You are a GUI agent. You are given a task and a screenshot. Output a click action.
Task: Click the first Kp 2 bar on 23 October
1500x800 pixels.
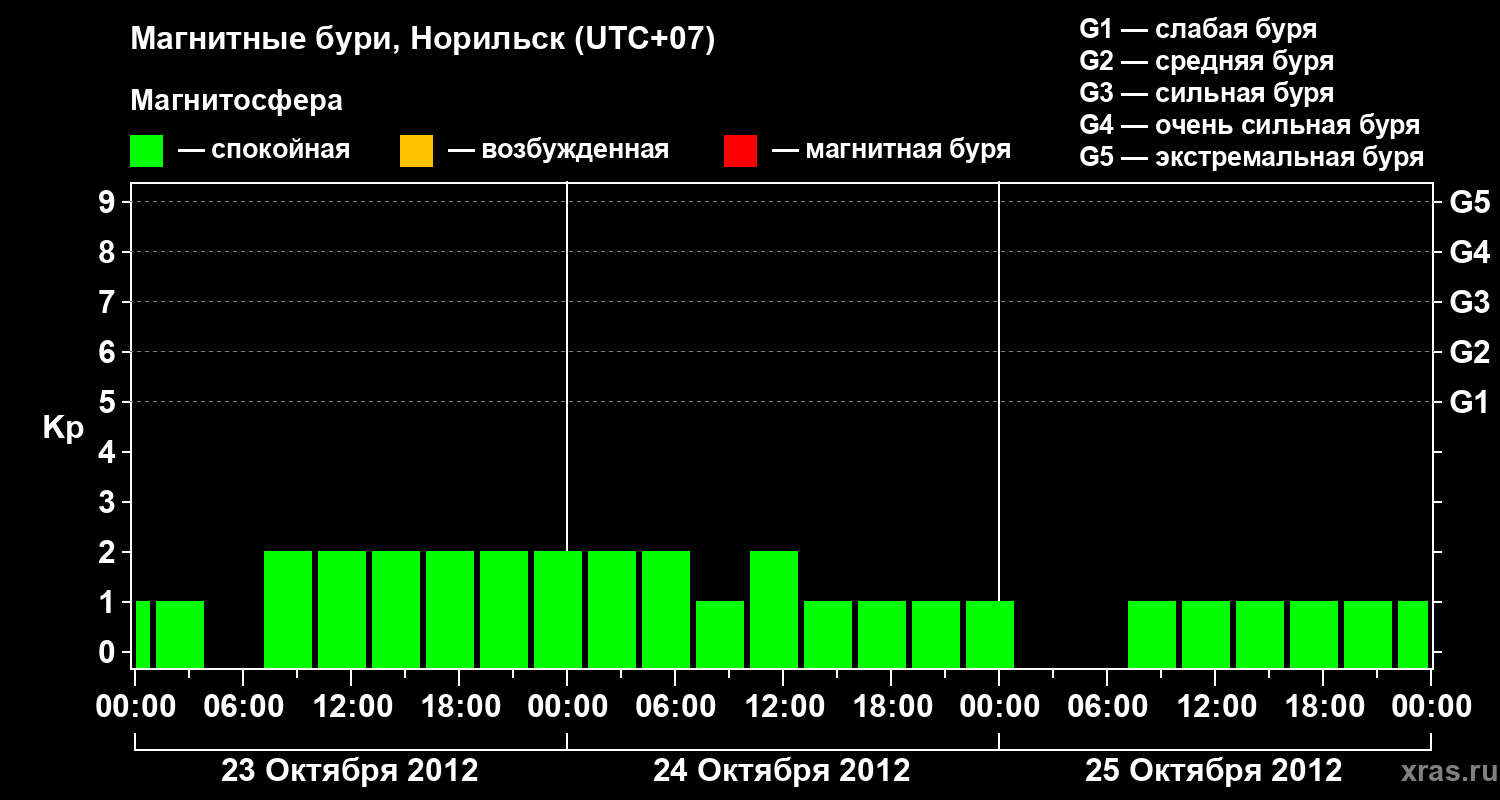[288, 609]
